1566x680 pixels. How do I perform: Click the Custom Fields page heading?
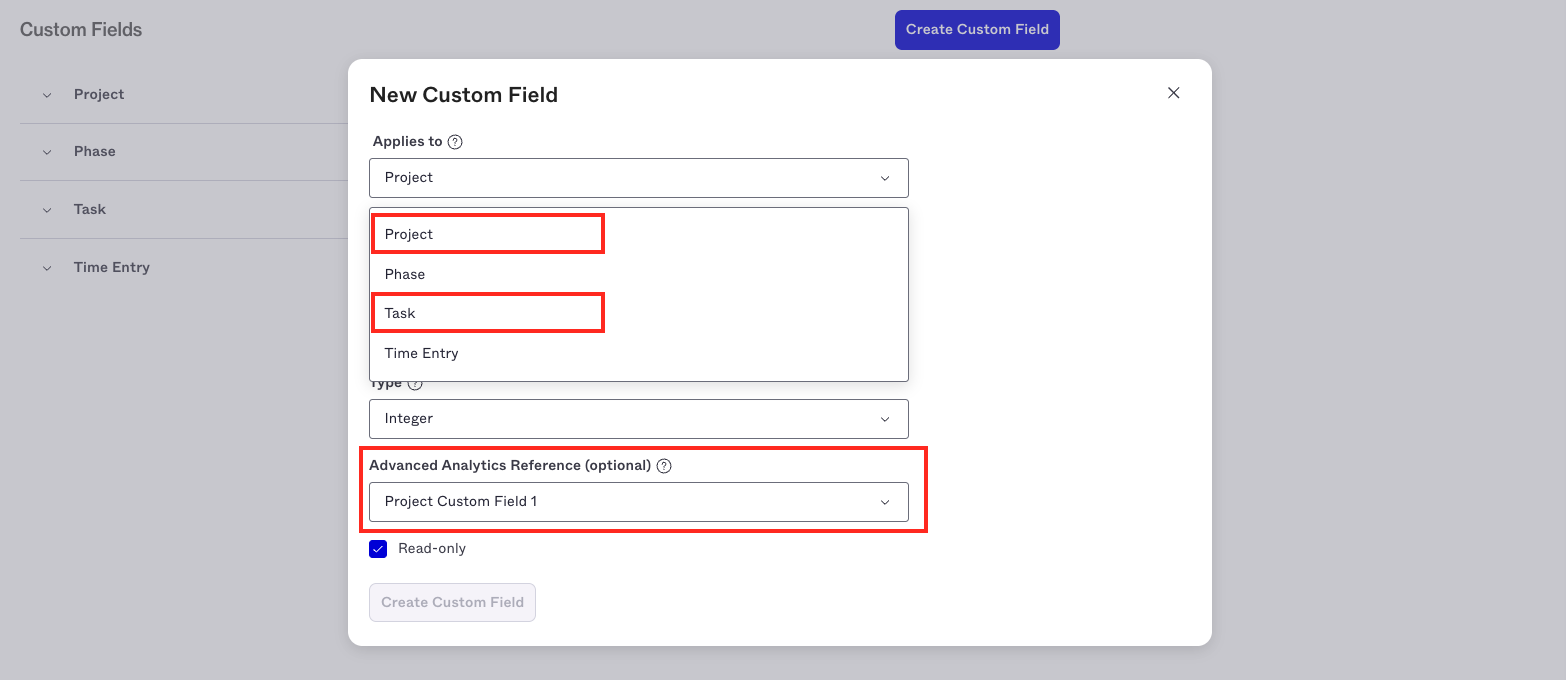point(81,30)
